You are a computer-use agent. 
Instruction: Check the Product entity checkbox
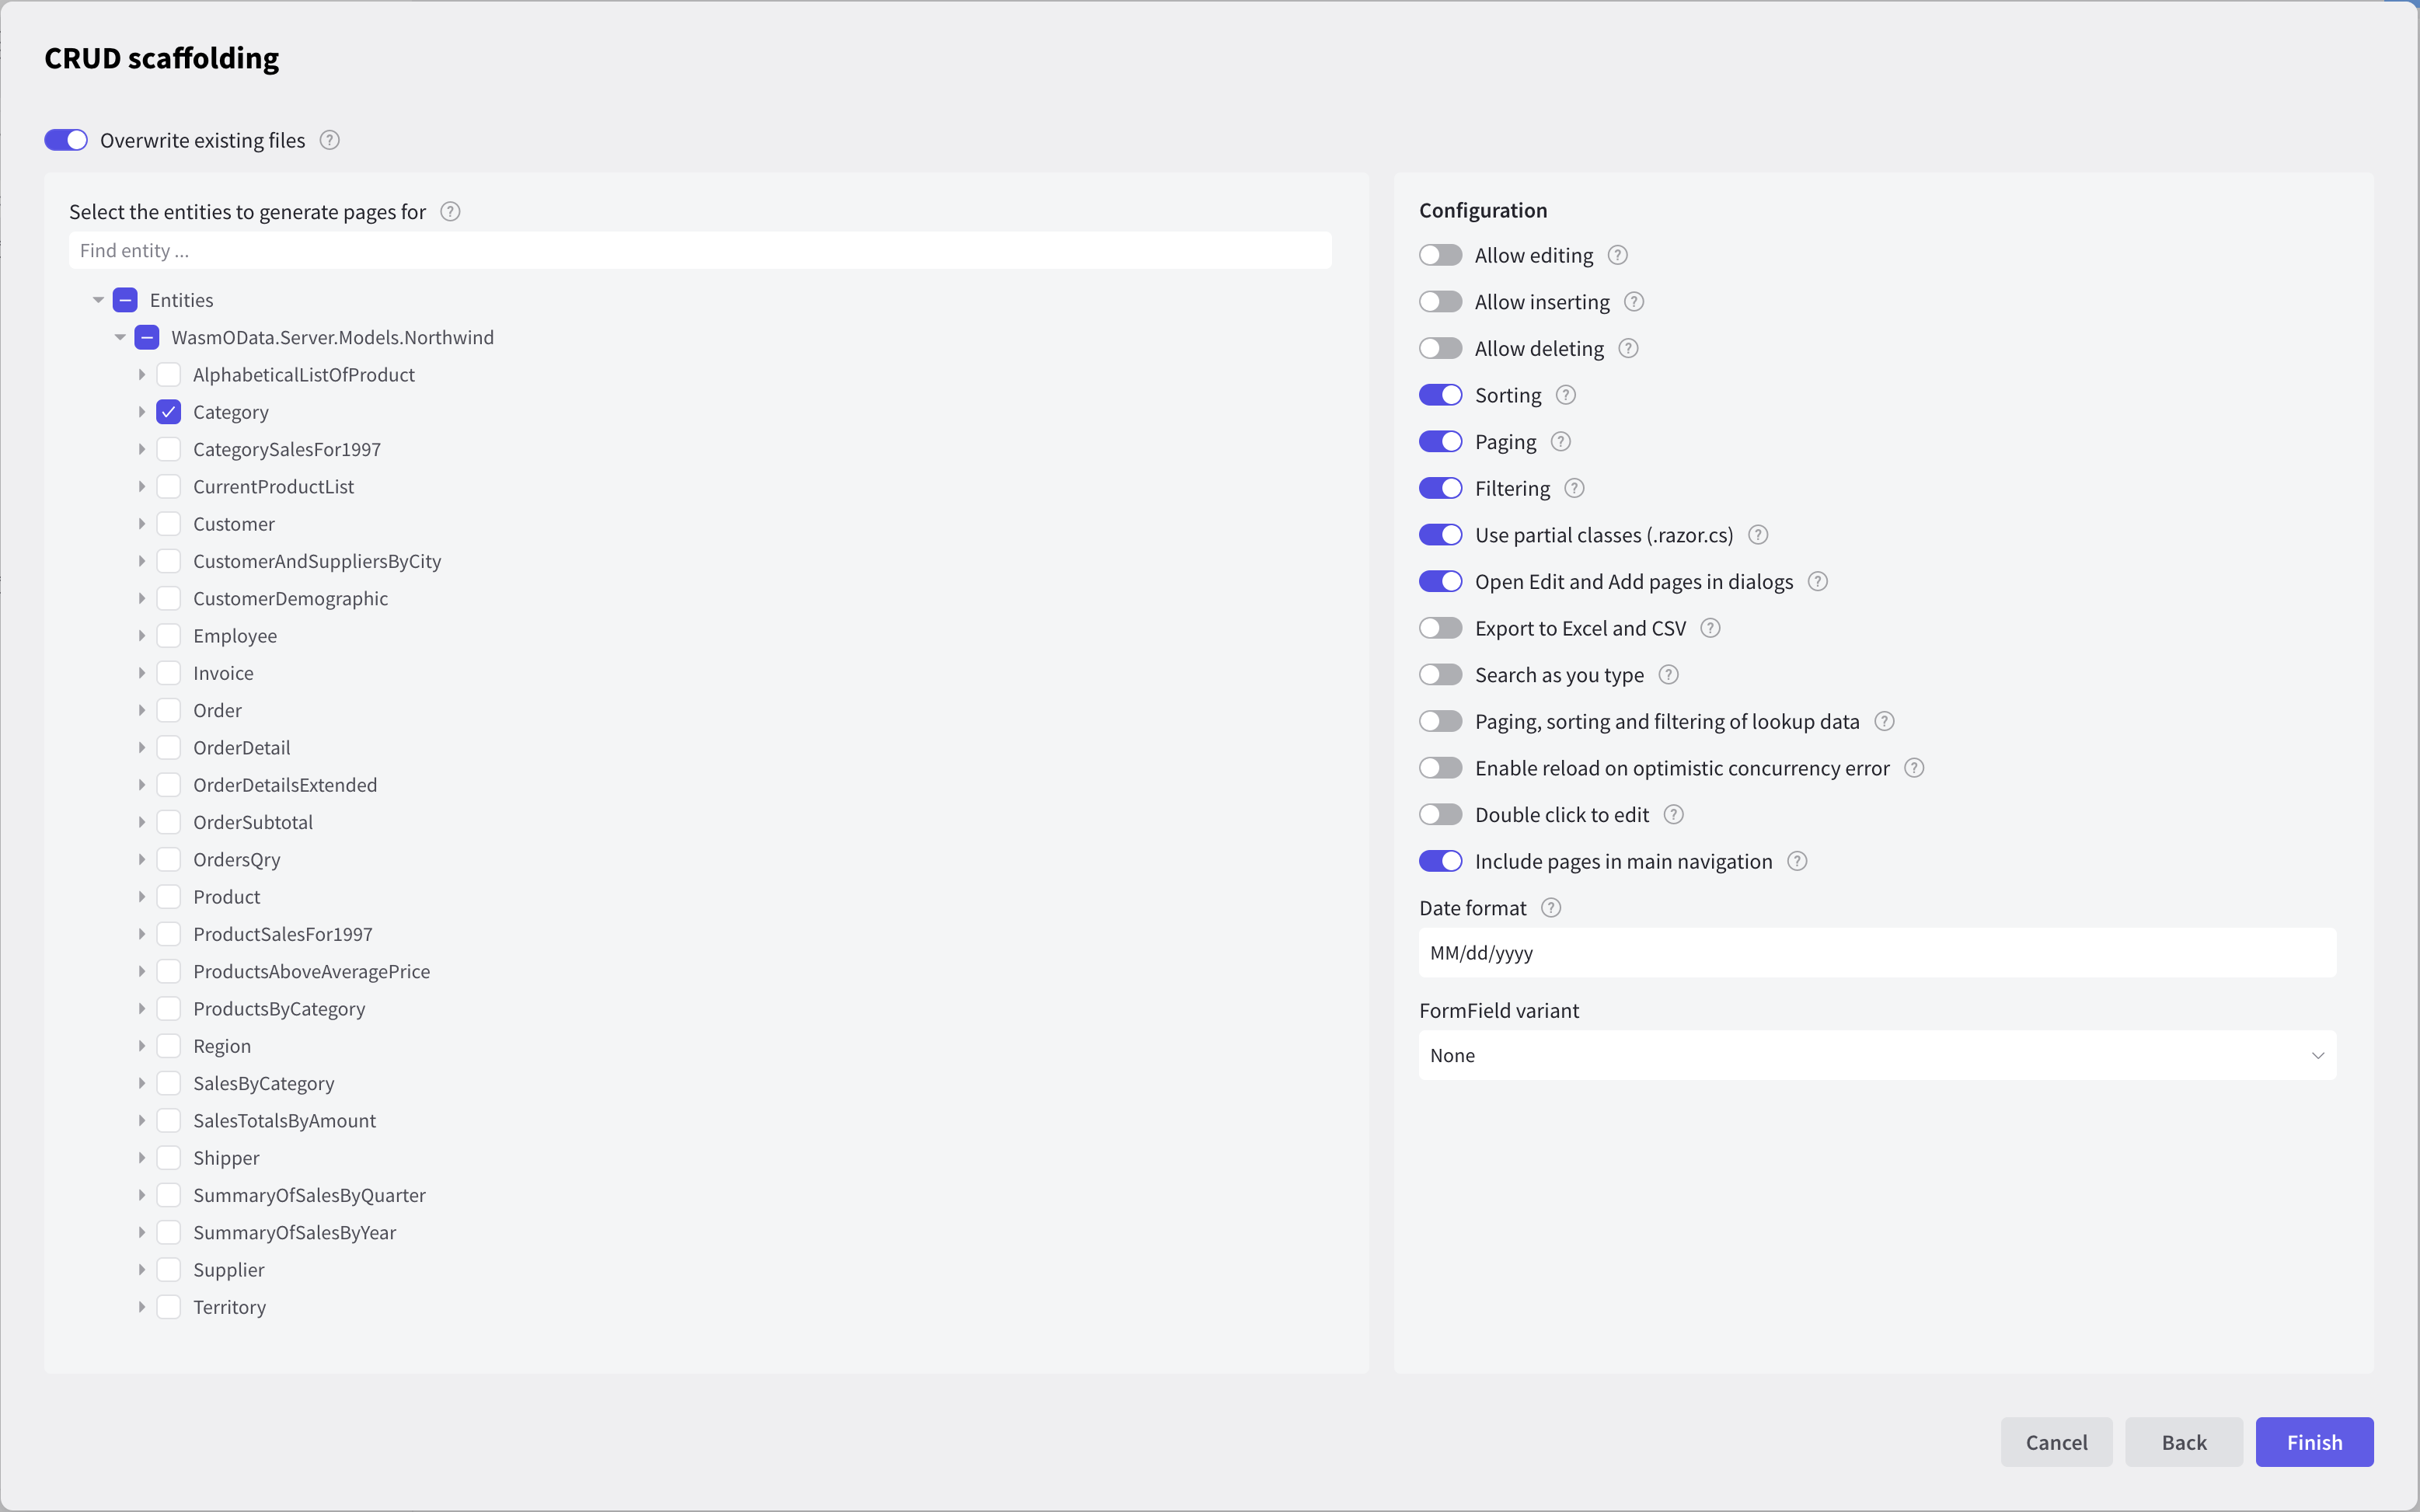(169, 897)
